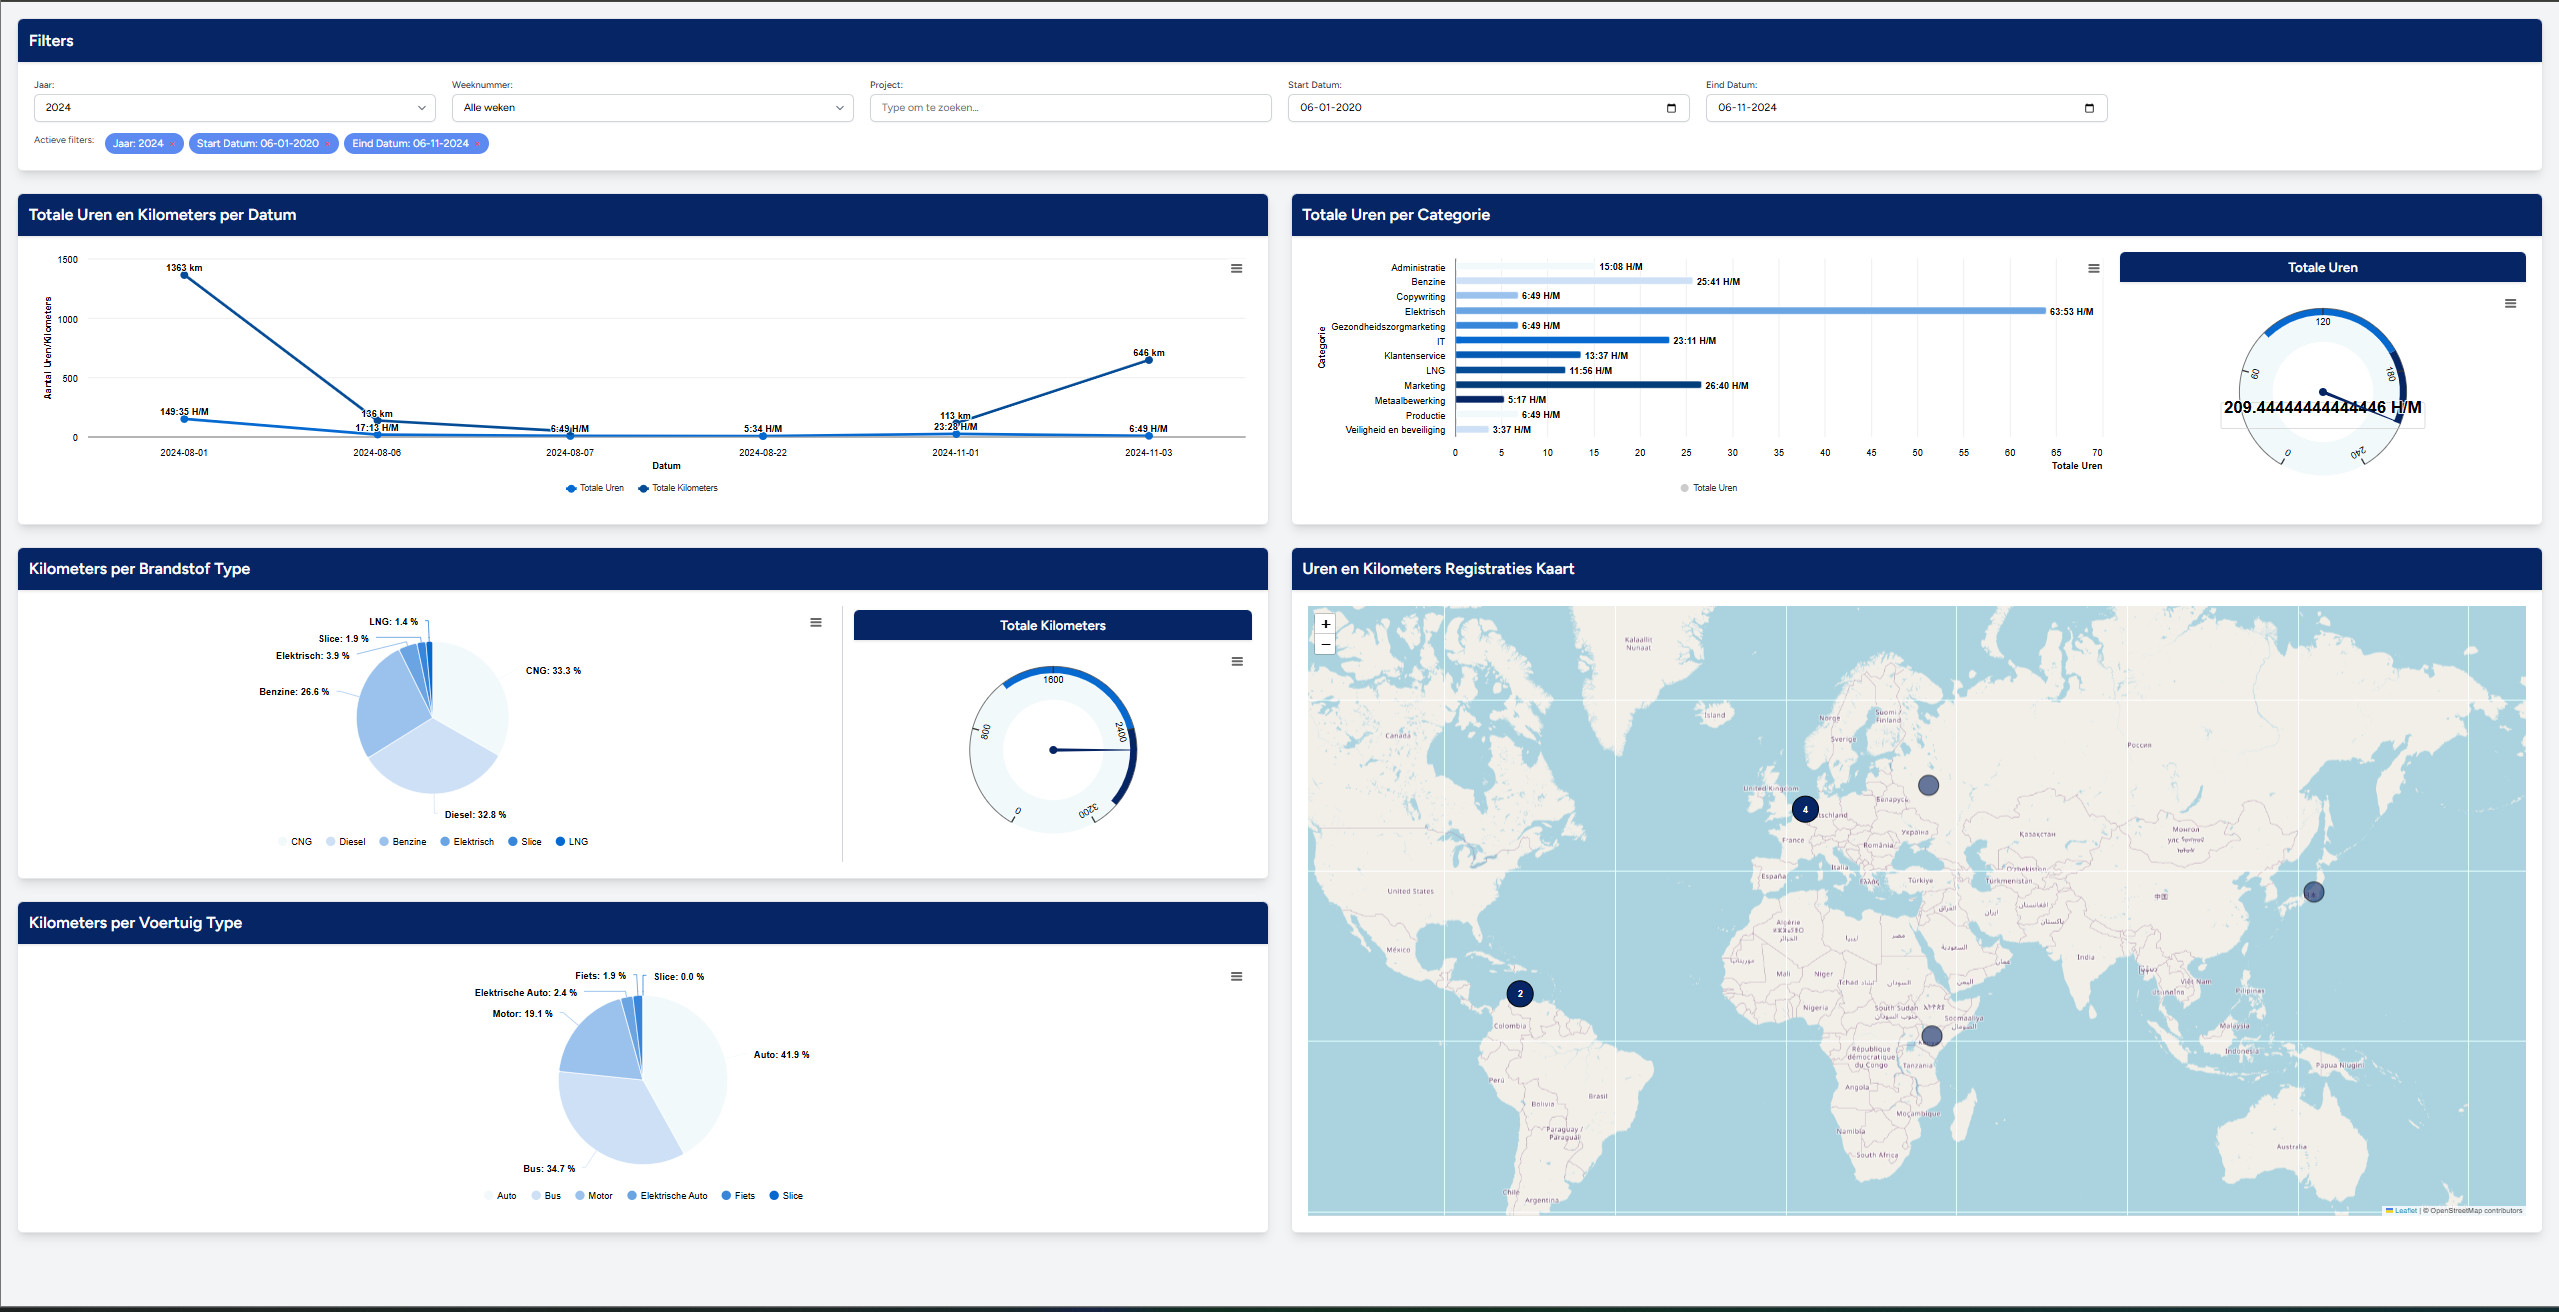Click the Benzine 25:41 H/M bar
Screen dimensions: 2559x1312
(1574, 281)
